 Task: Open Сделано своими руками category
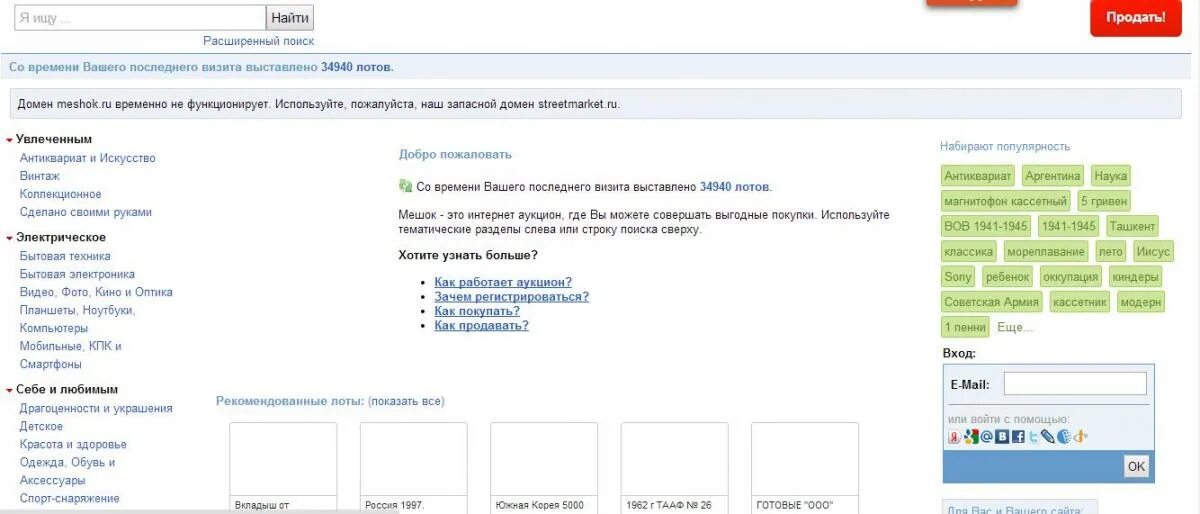click(x=86, y=212)
